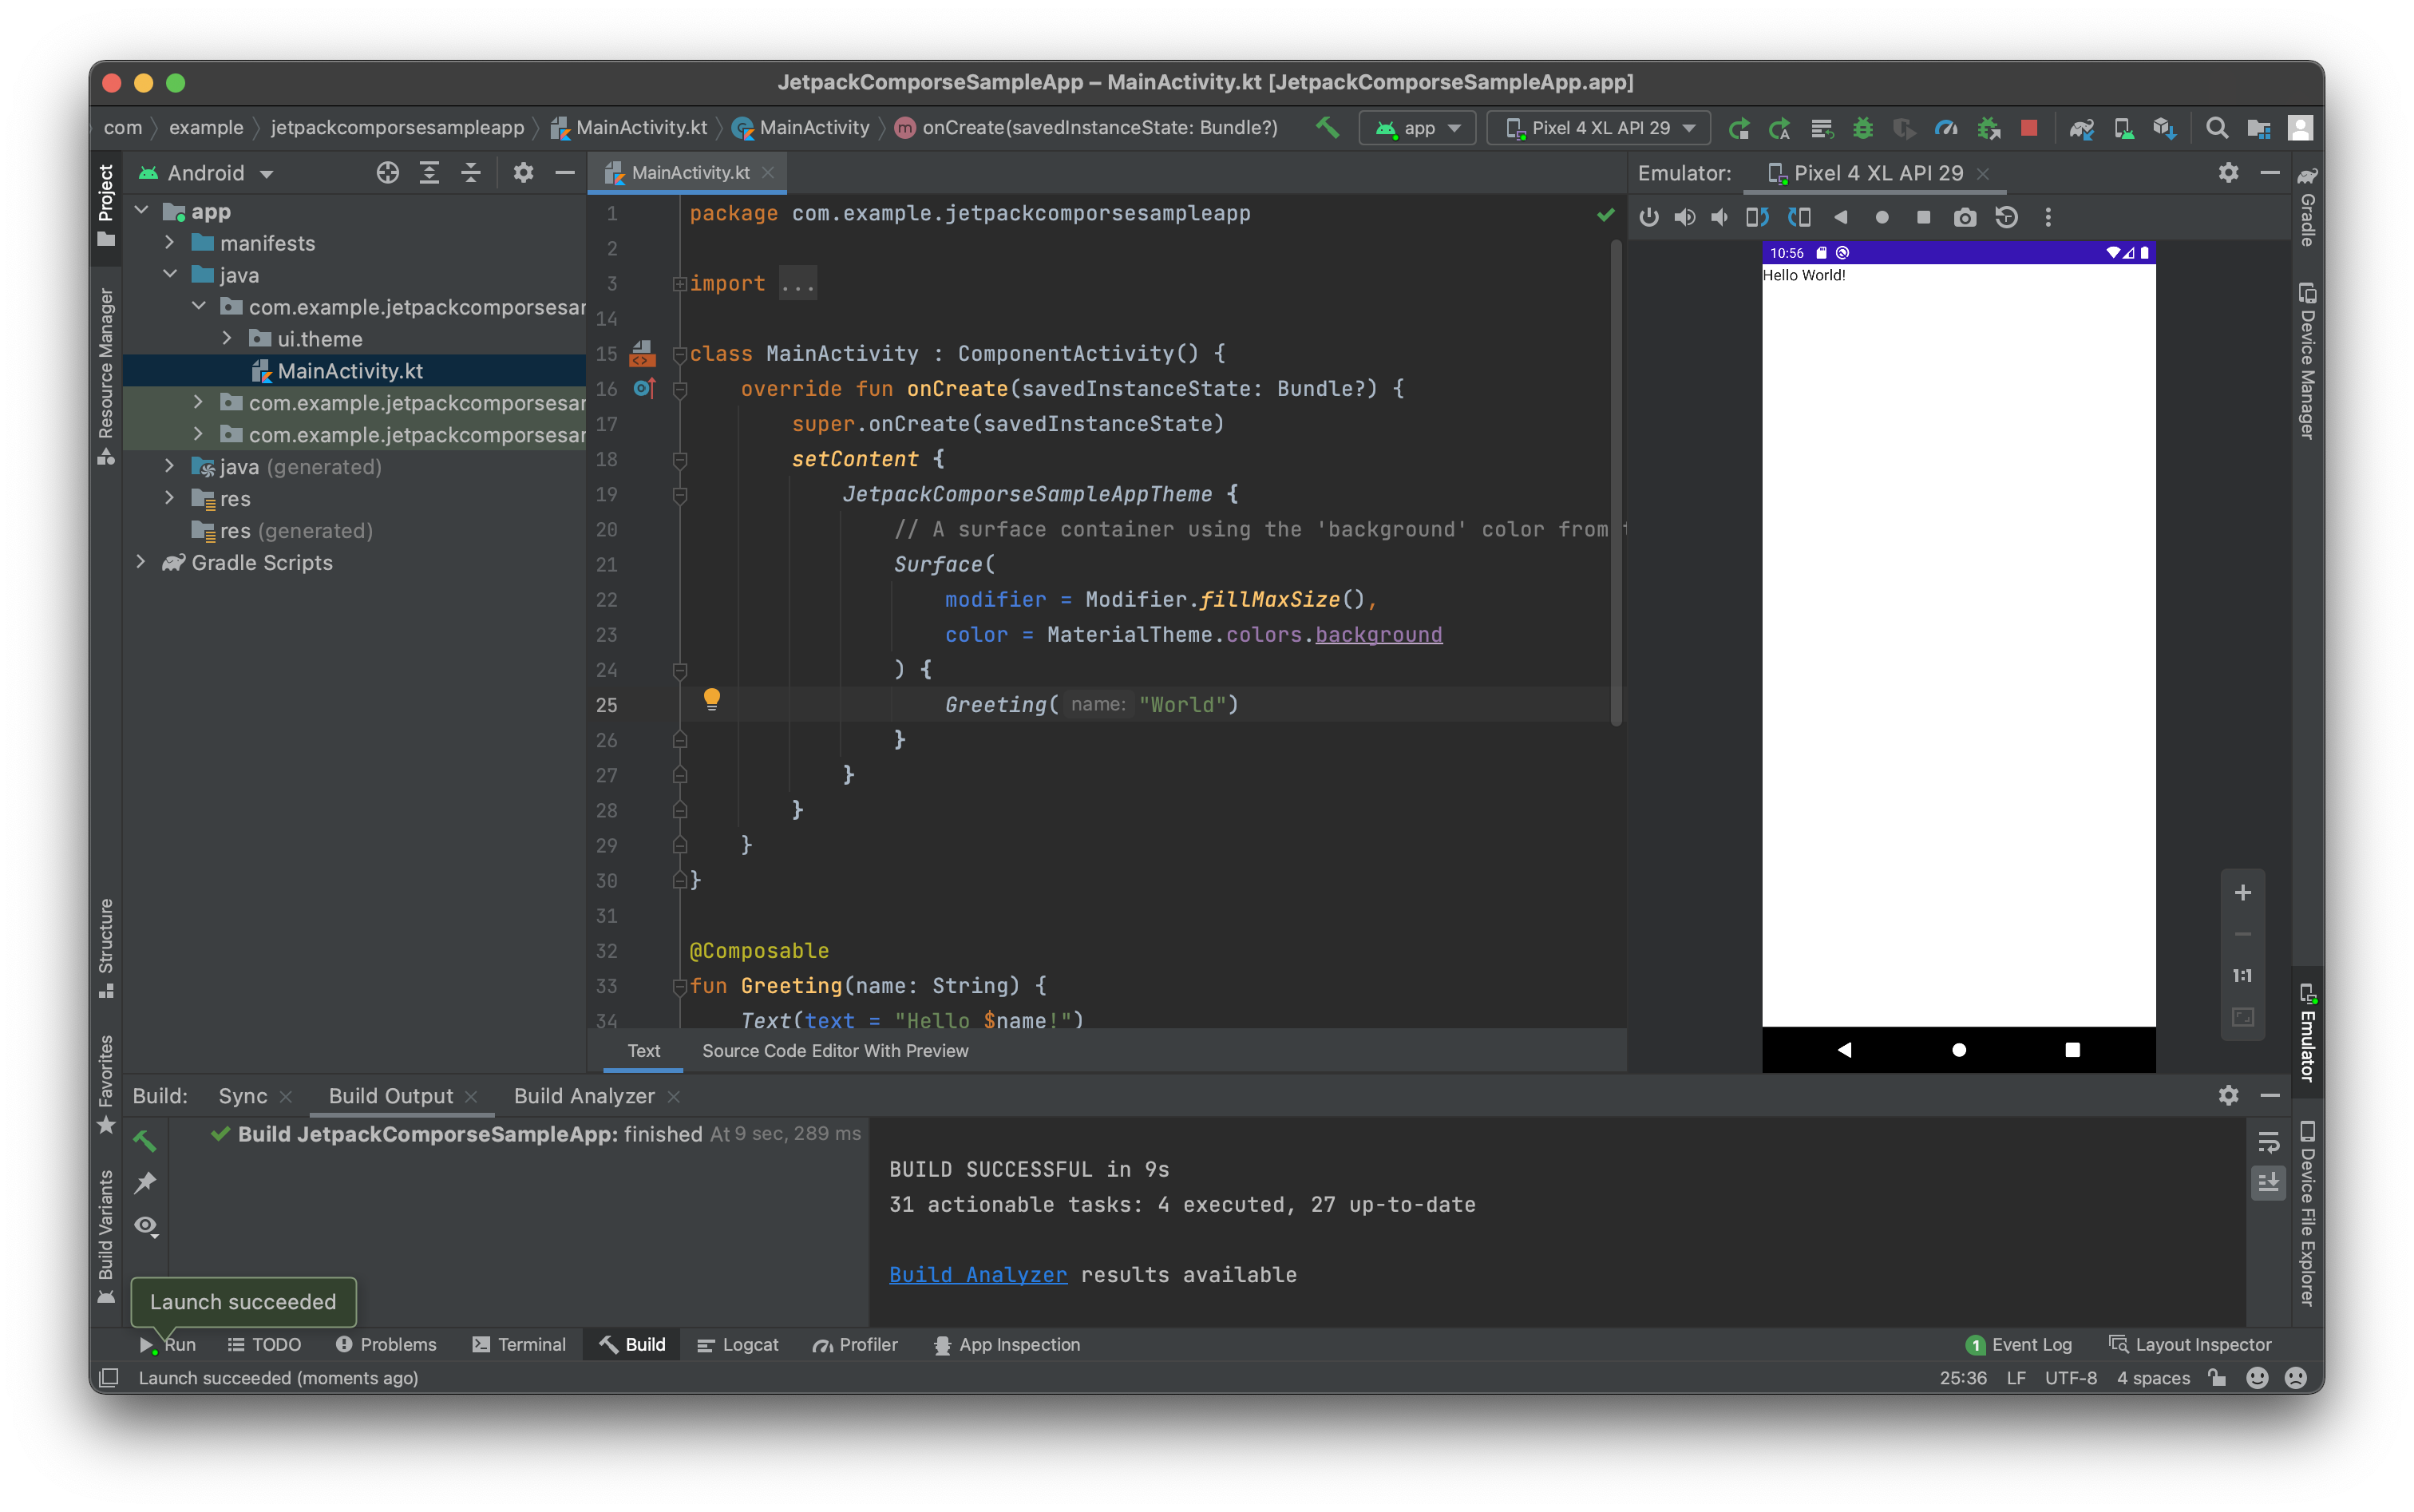Collapse the app module tree node
The image size is (2414, 1512).
(x=142, y=211)
